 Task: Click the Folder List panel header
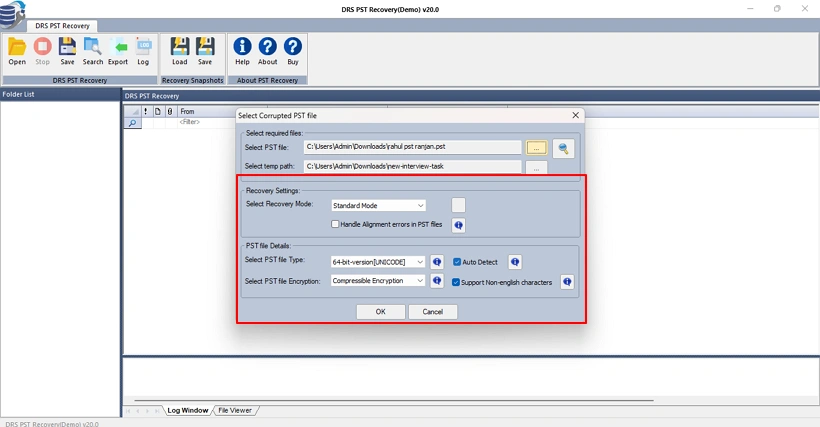(60, 94)
